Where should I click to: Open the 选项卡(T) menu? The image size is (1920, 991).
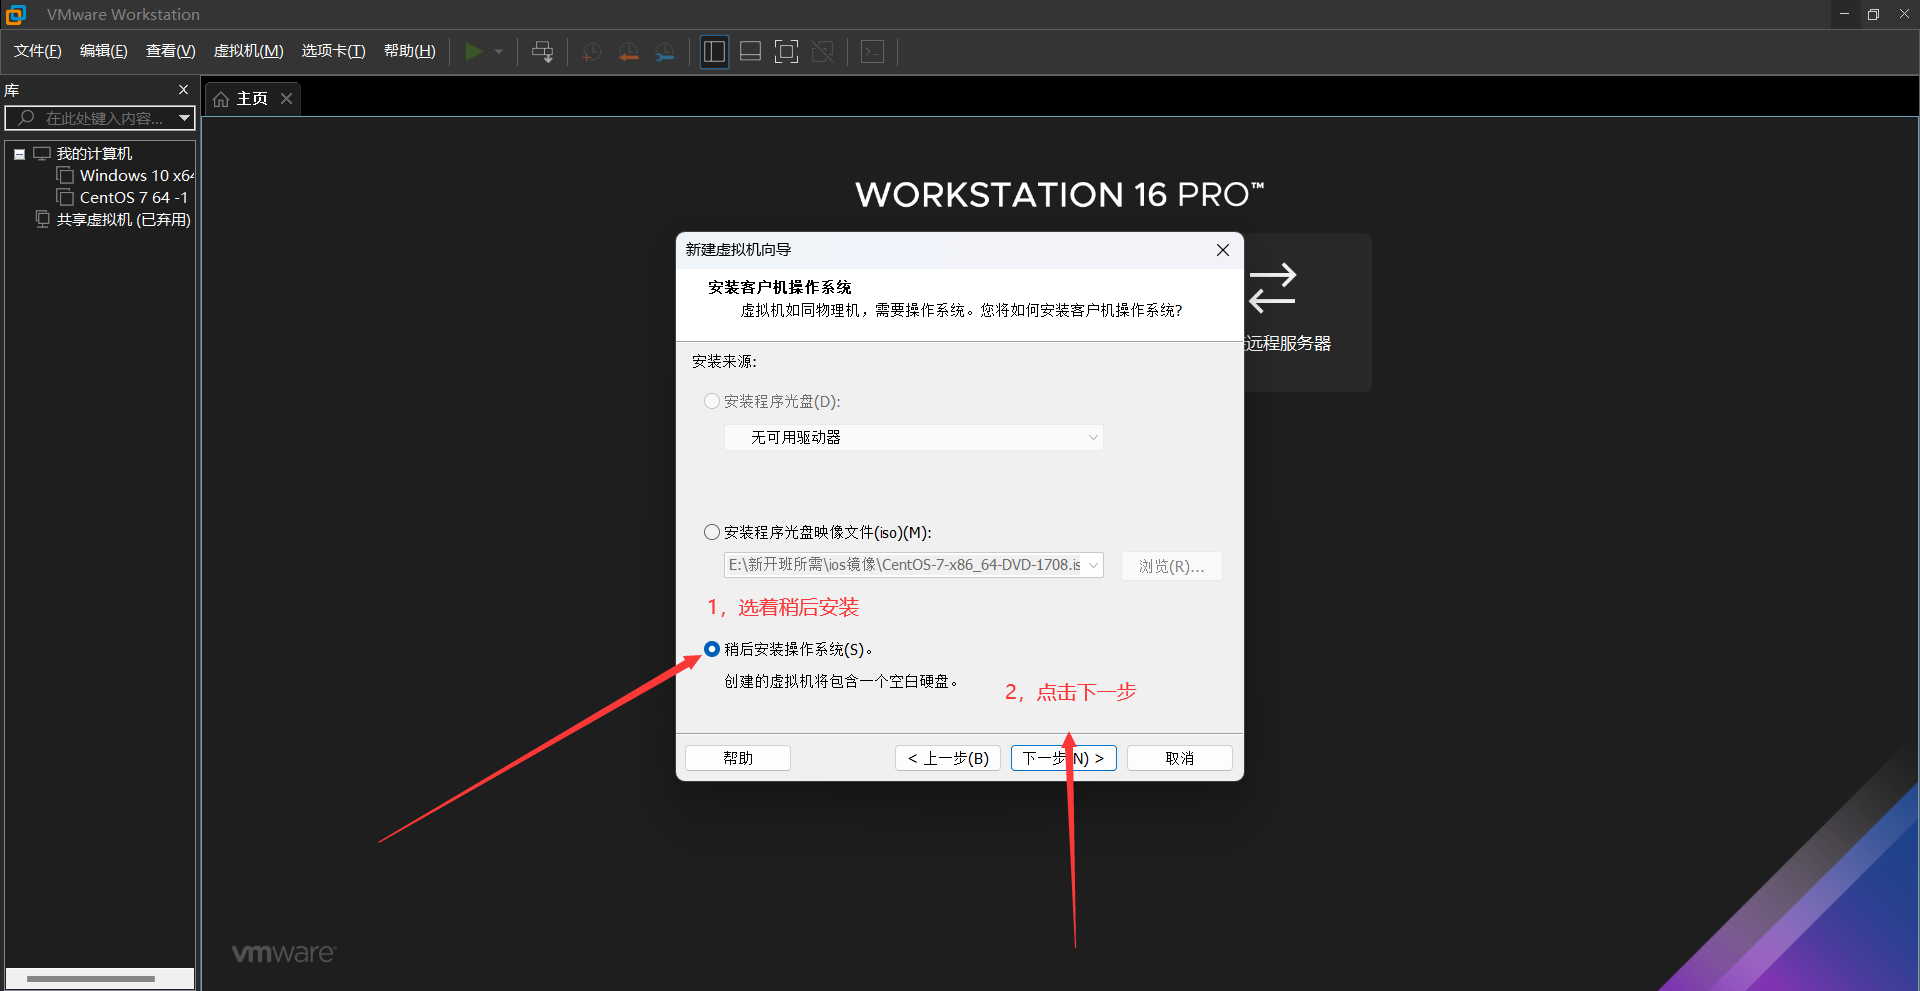pyautogui.click(x=334, y=51)
